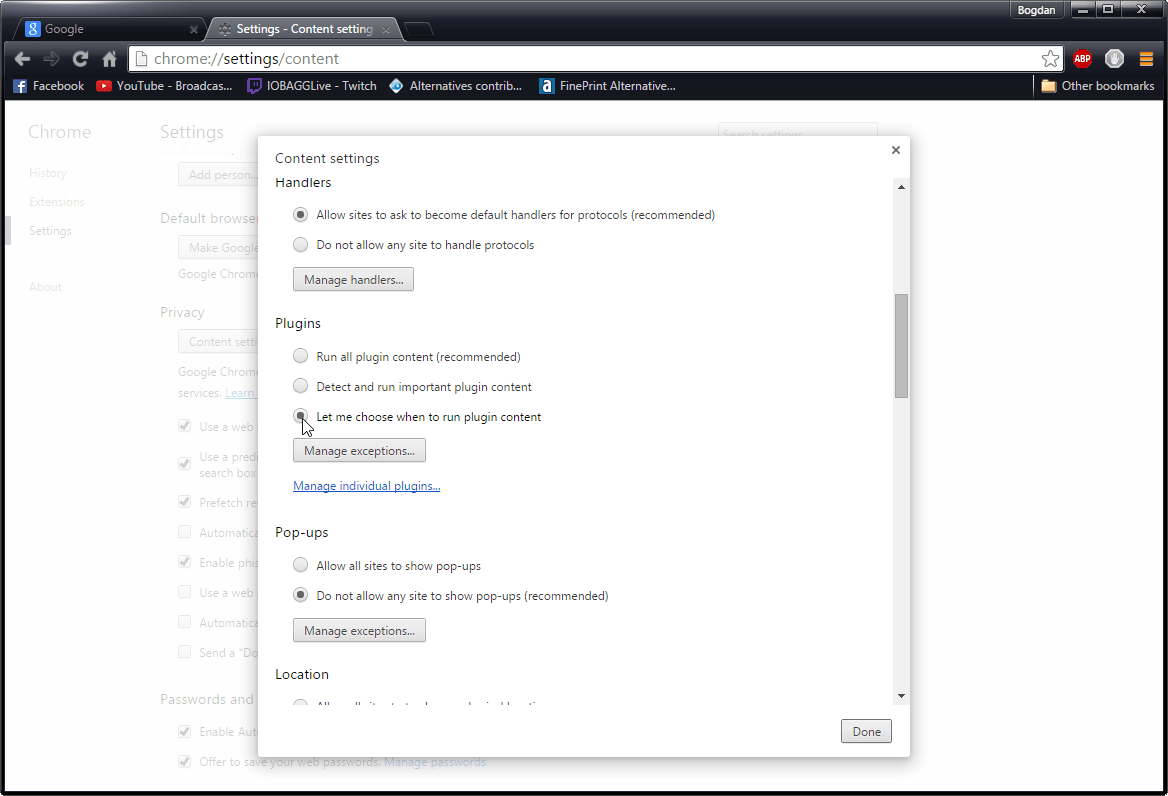Viewport: 1168px width, 796px height.
Task: Select Allow sites to ask to become default handlers
Action: (300, 214)
